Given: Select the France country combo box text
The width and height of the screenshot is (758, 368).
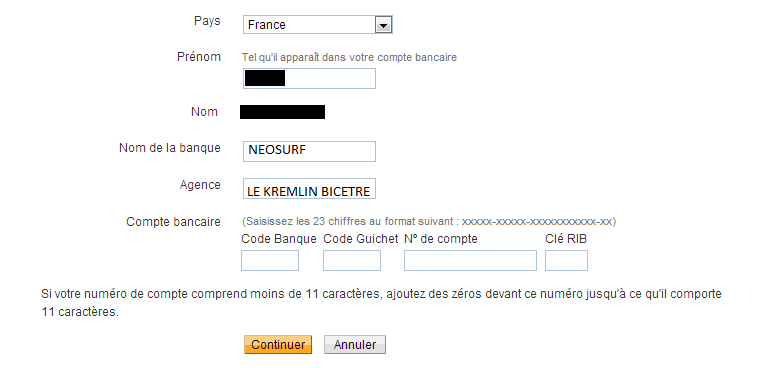Looking at the screenshot, I should tap(267, 25).
